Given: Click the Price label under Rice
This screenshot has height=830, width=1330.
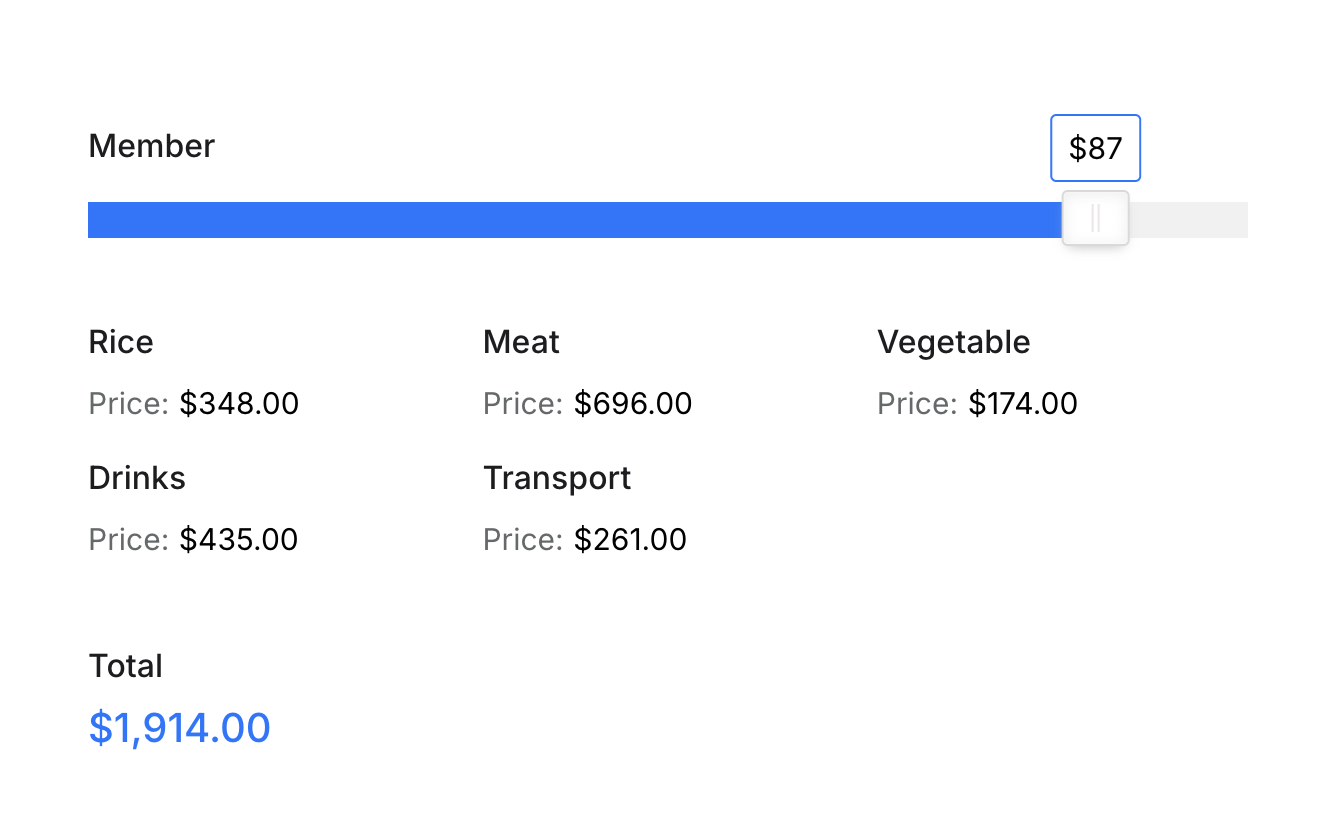Looking at the screenshot, I should point(129,404).
